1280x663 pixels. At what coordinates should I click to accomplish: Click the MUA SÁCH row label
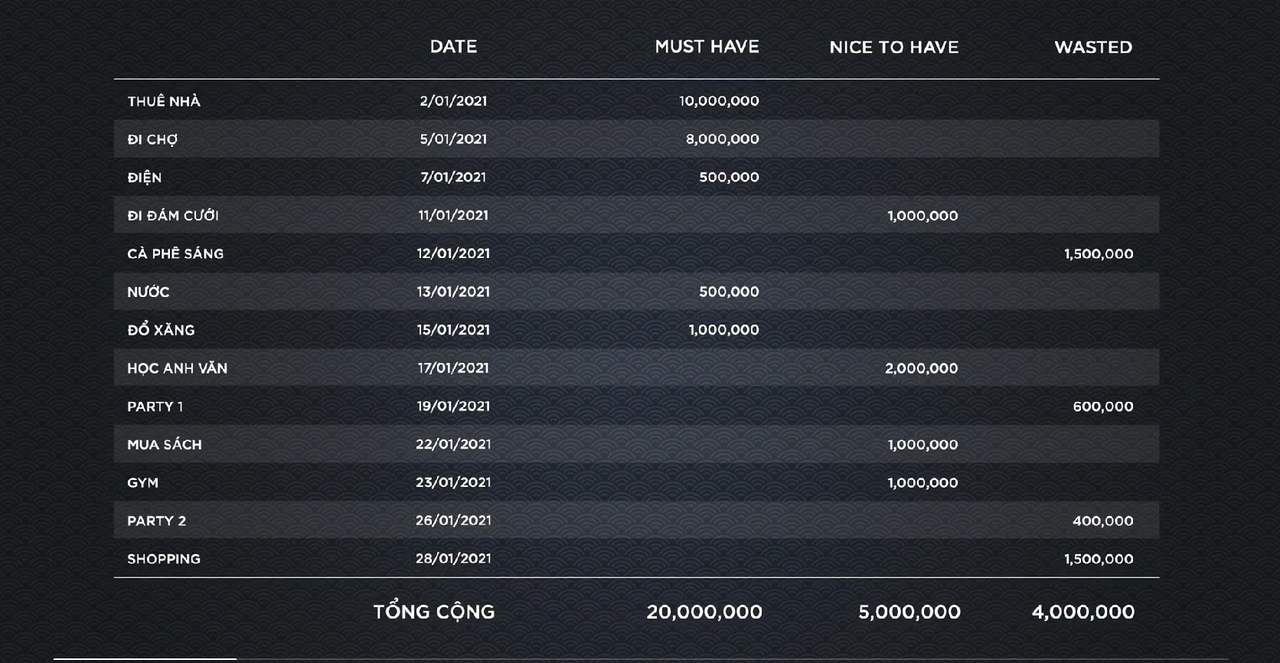click(164, 444)
